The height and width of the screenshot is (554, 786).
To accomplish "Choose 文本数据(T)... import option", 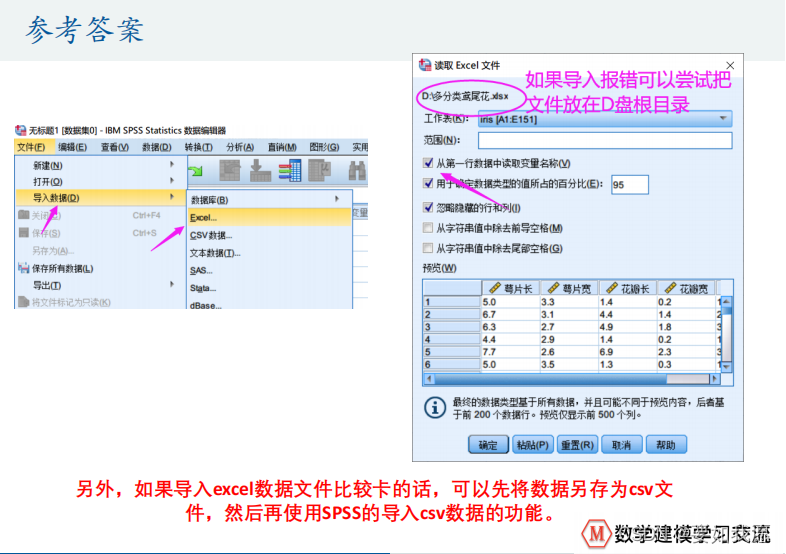I will pos(270,253).
